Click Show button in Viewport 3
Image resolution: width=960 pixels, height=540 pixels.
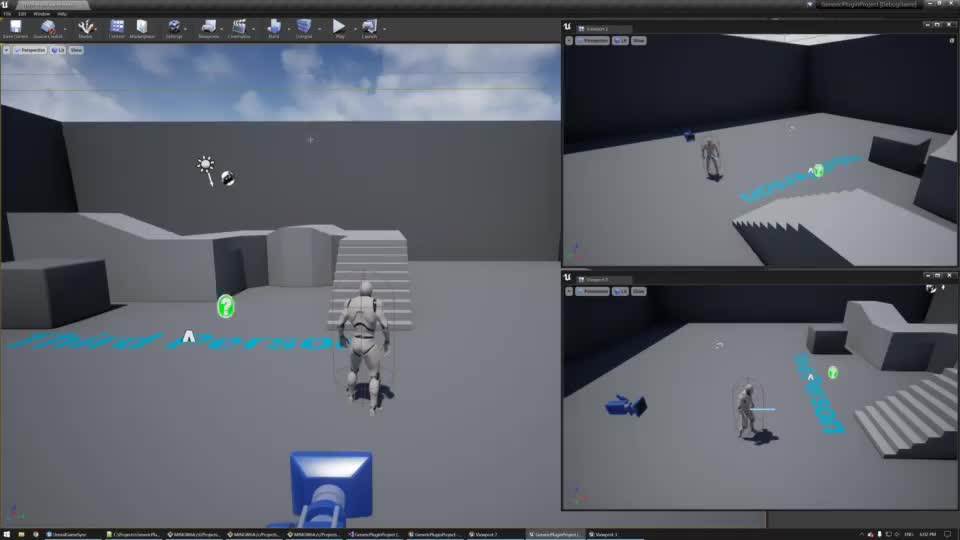(639, 291)
